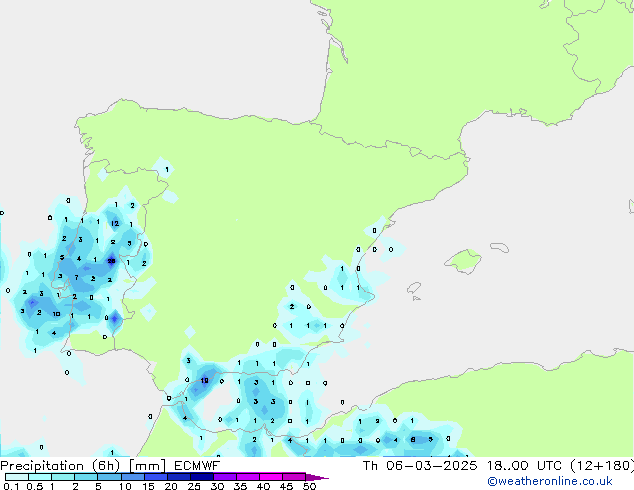Click the legend label '0.5'
This screenshot has height=490, width=634.
pyautogui.click(x=34, y=486)
